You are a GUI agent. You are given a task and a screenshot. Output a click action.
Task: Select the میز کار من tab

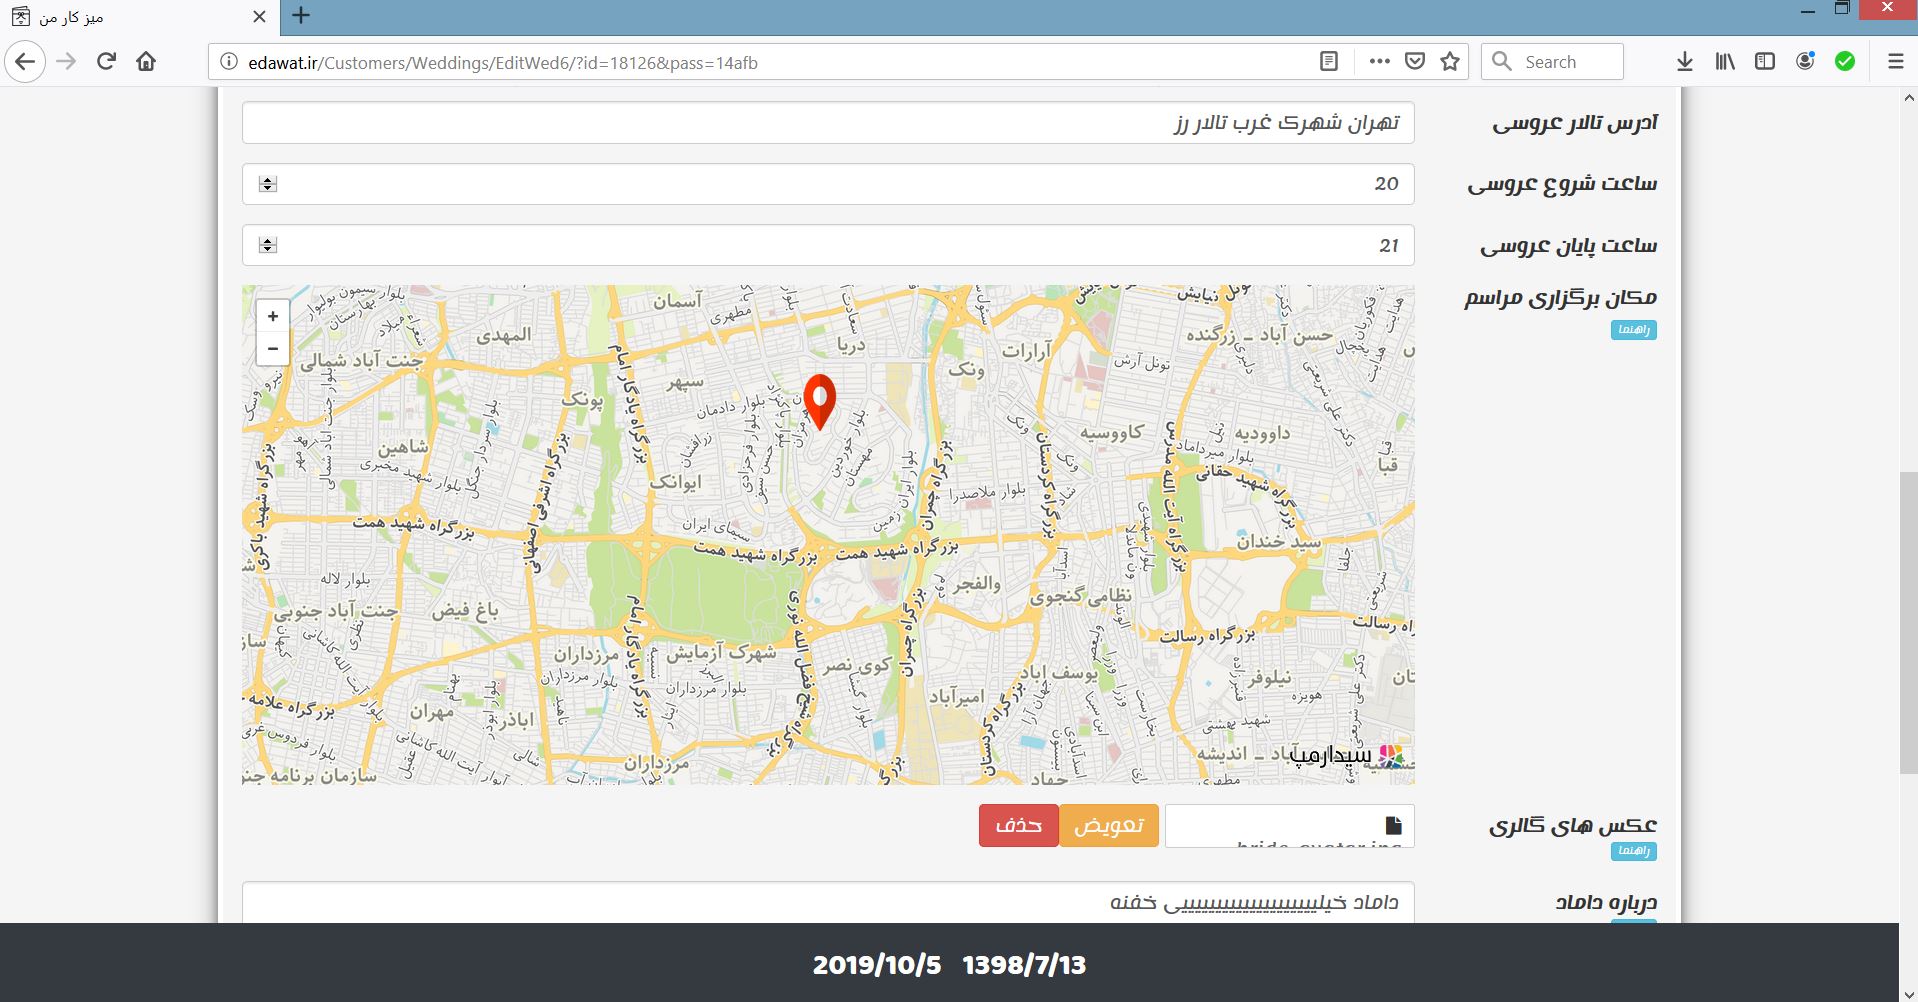pyautogui.click(x=140, y=17)
